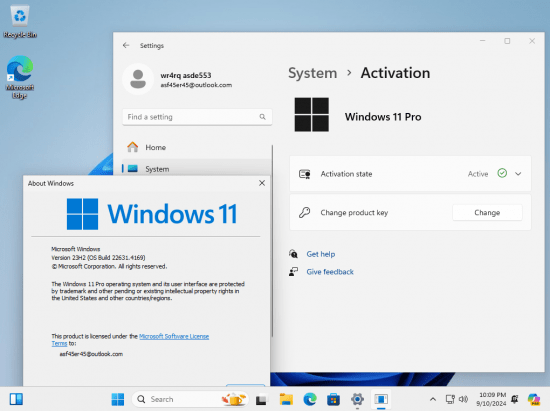Open Microsoft Store from the taskbar

333,399
